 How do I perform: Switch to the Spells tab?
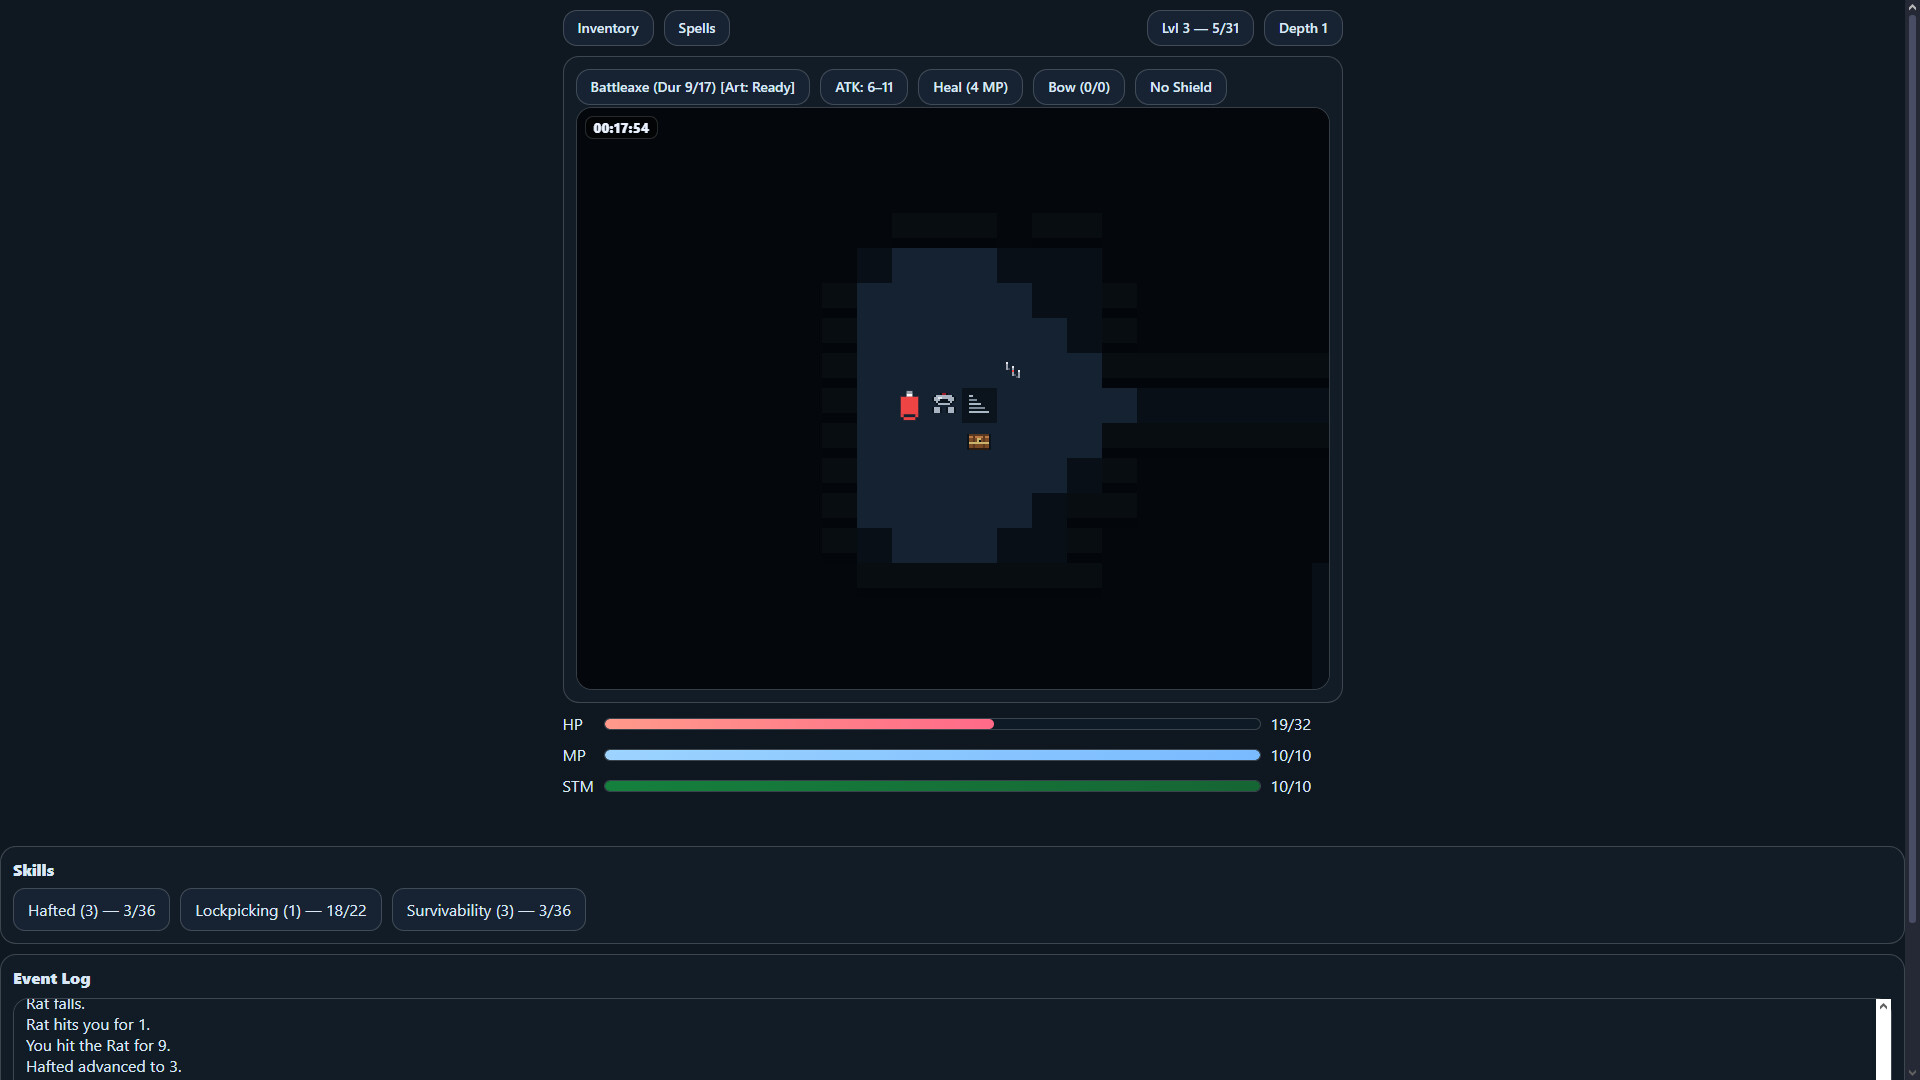[696, 27]
